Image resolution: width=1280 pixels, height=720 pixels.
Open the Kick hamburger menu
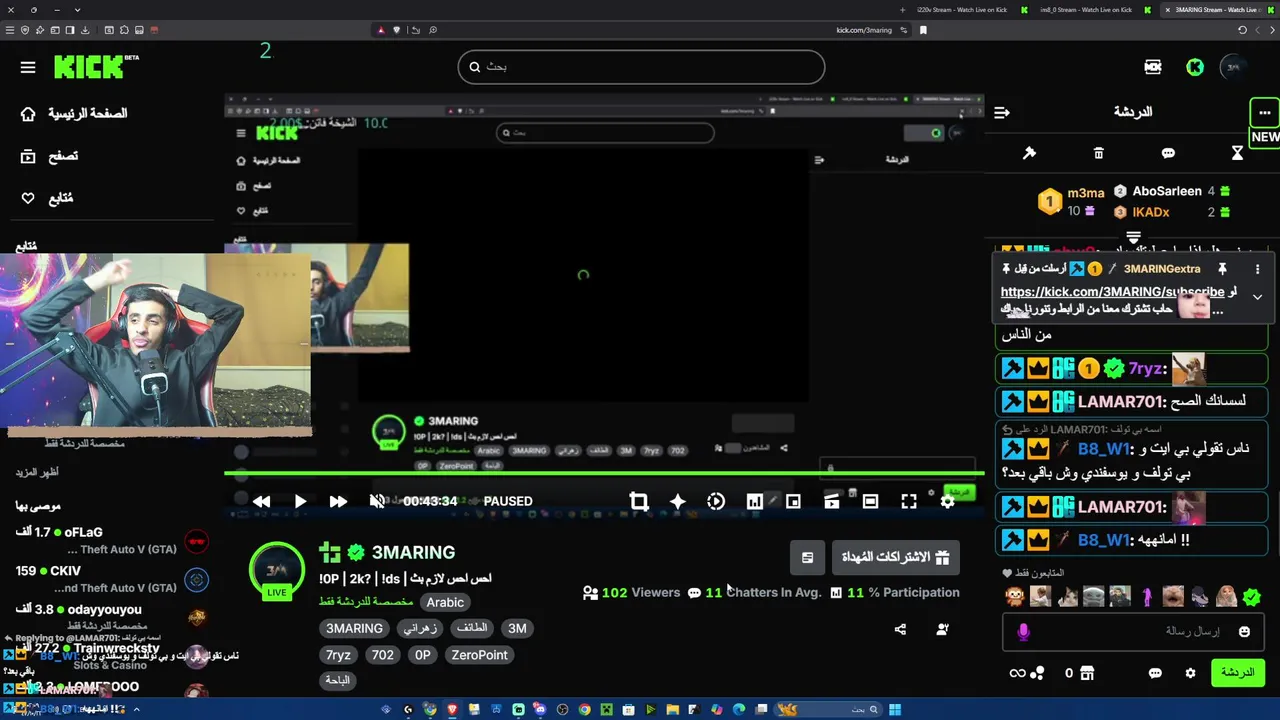point(28,67)
